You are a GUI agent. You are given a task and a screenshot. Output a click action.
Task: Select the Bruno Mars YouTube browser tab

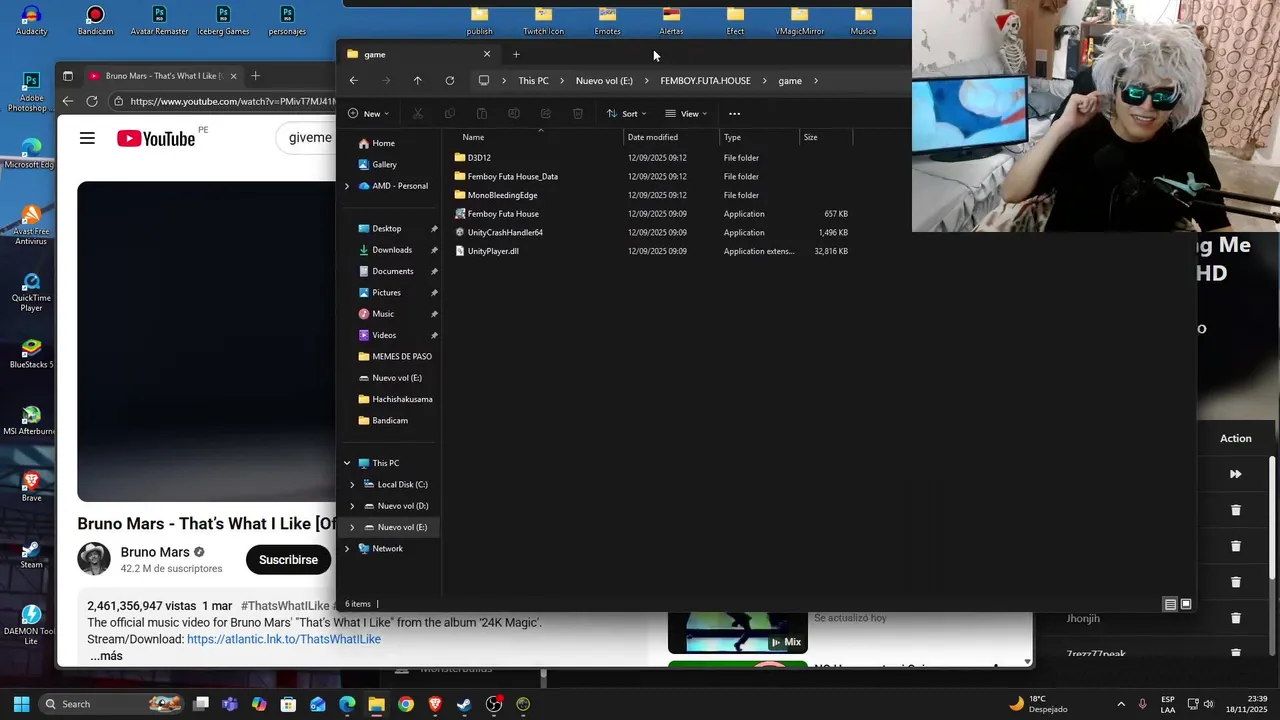click(x=163, y=76)
